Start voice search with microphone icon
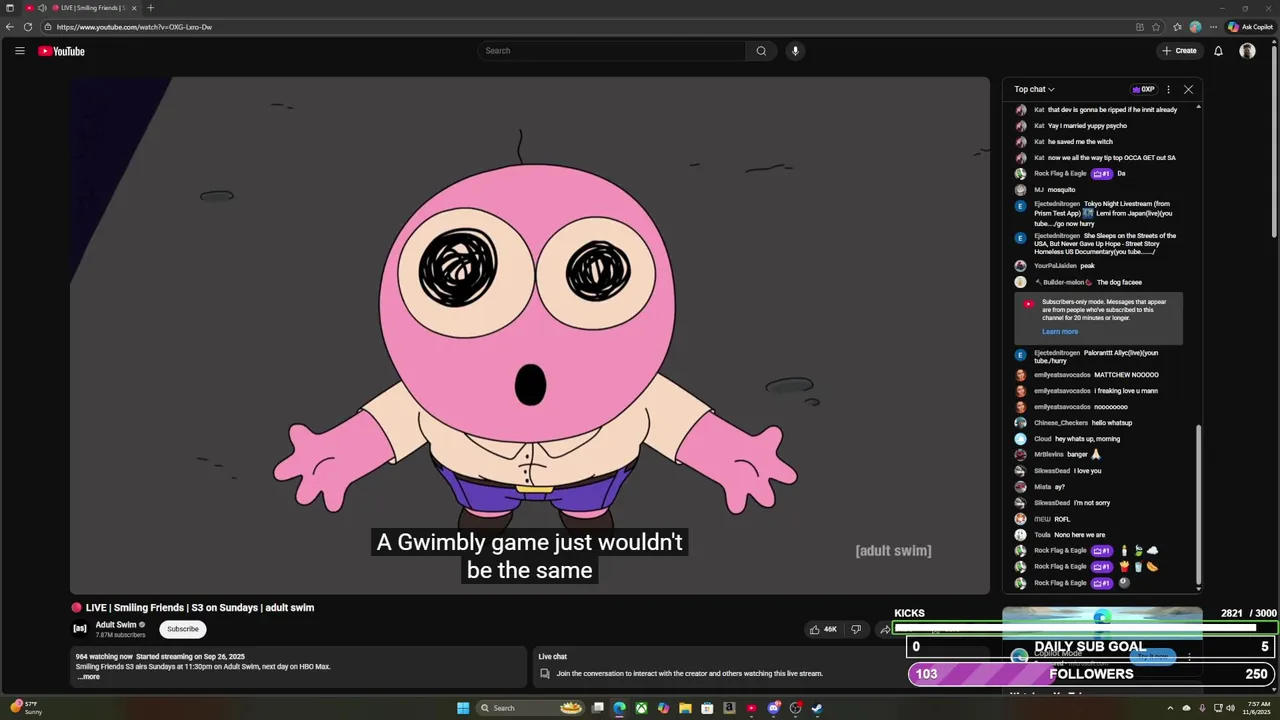The image size is (1280, 720). click(x=795, y=51)
